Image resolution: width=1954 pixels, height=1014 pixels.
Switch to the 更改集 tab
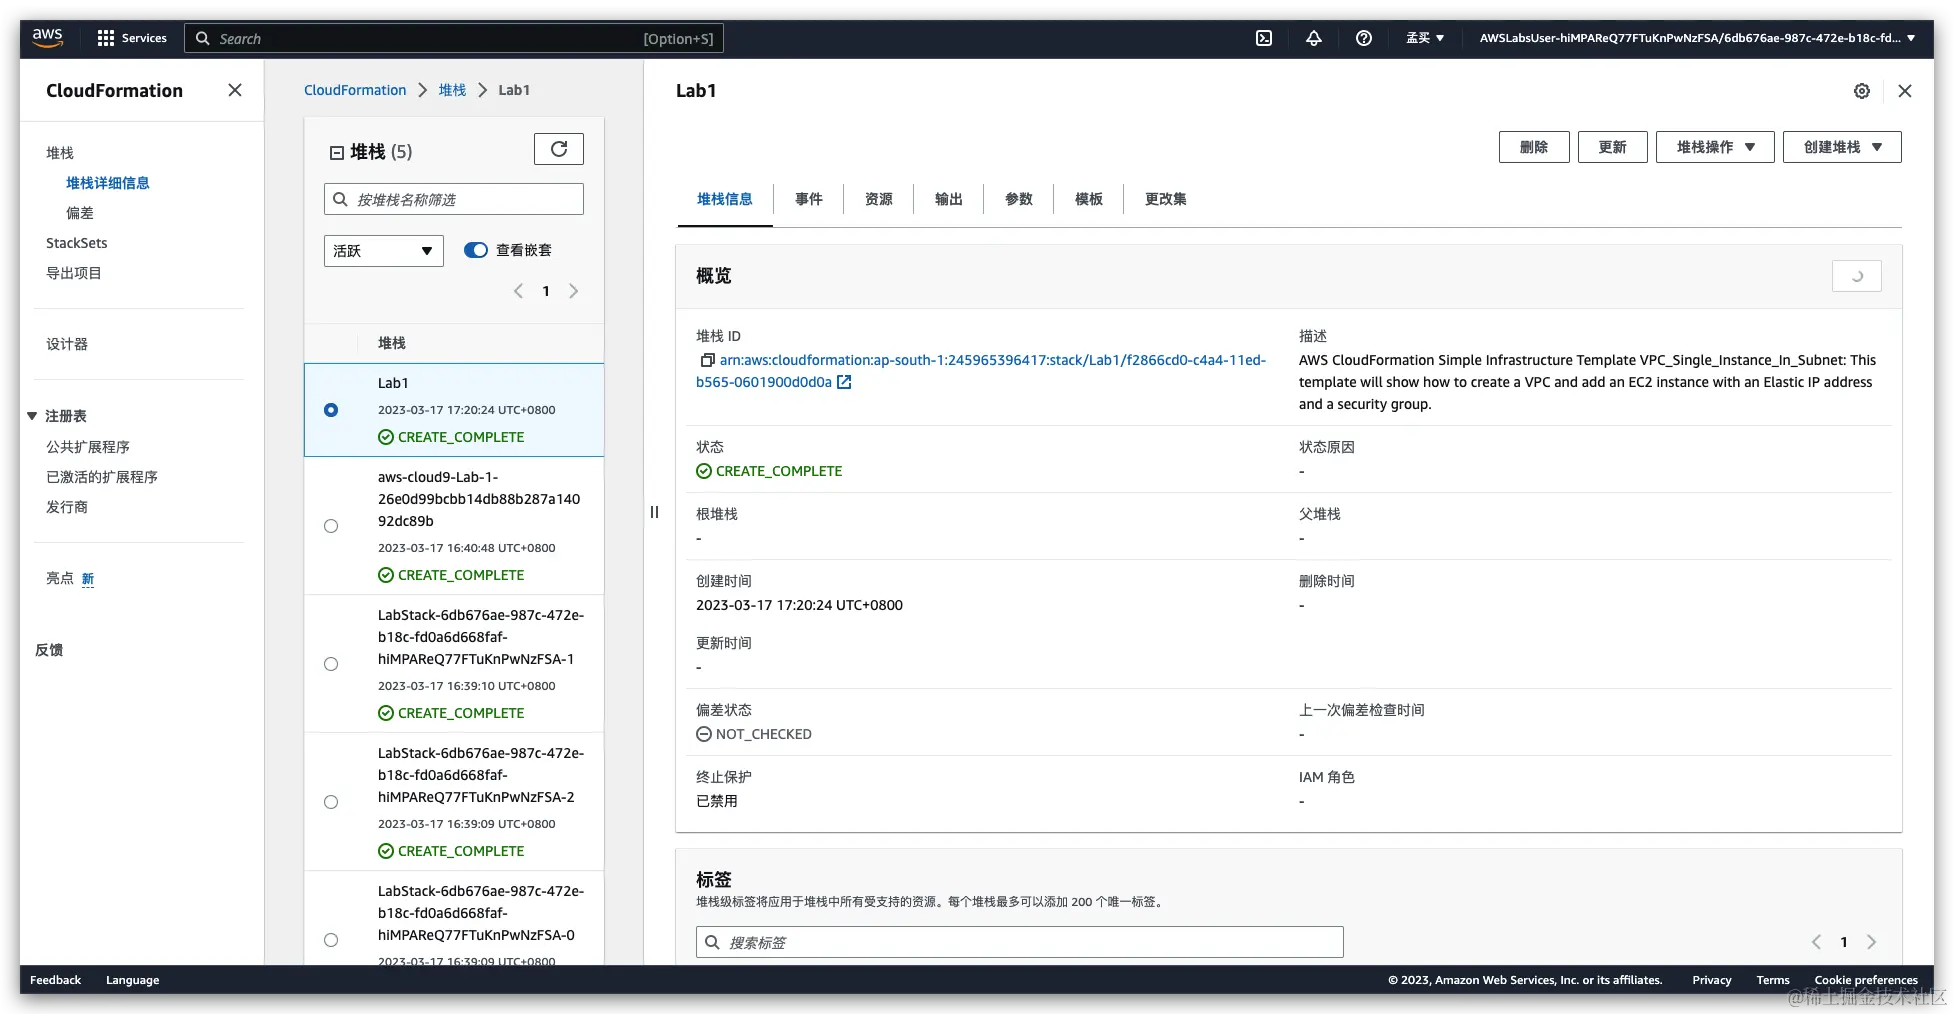(1166, 199)
